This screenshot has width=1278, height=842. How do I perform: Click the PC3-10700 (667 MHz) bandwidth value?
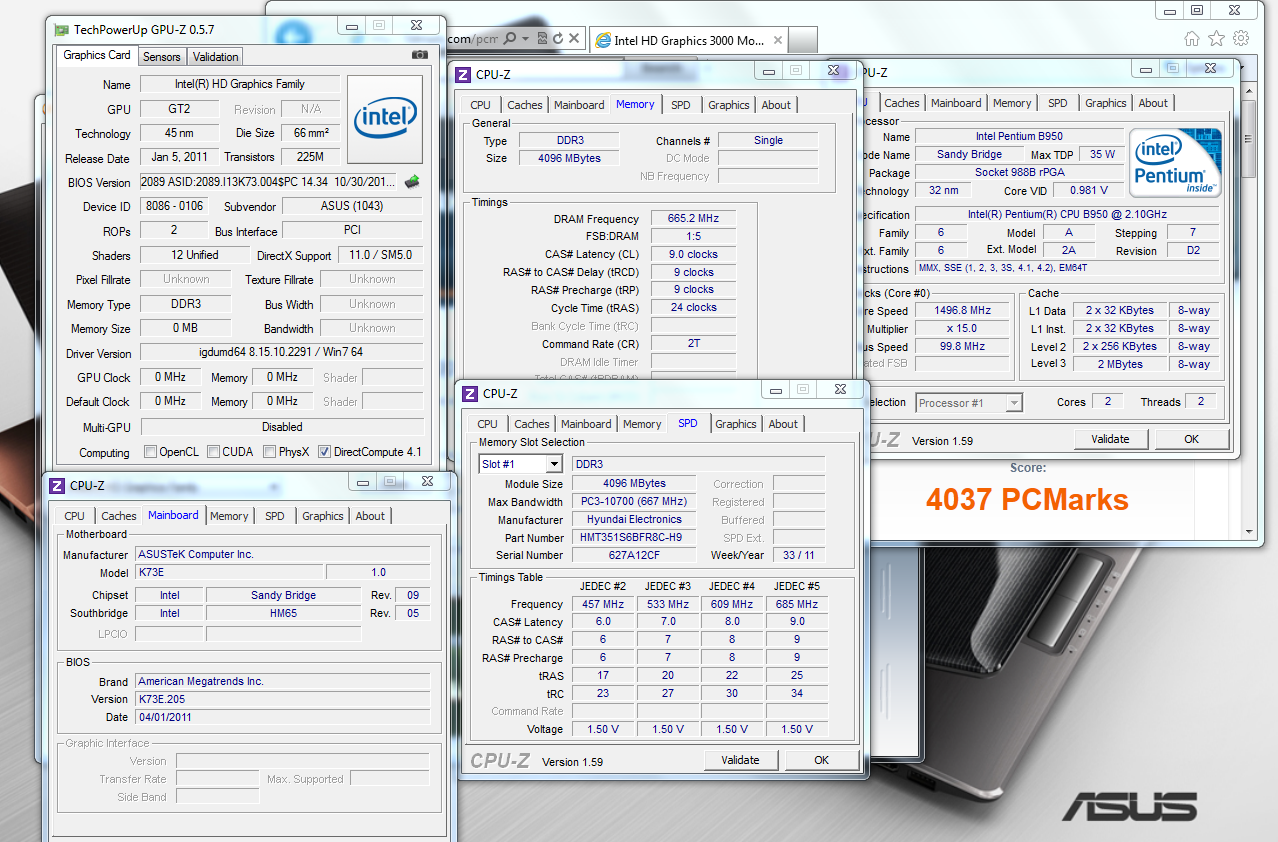click(x=634, y=502)
